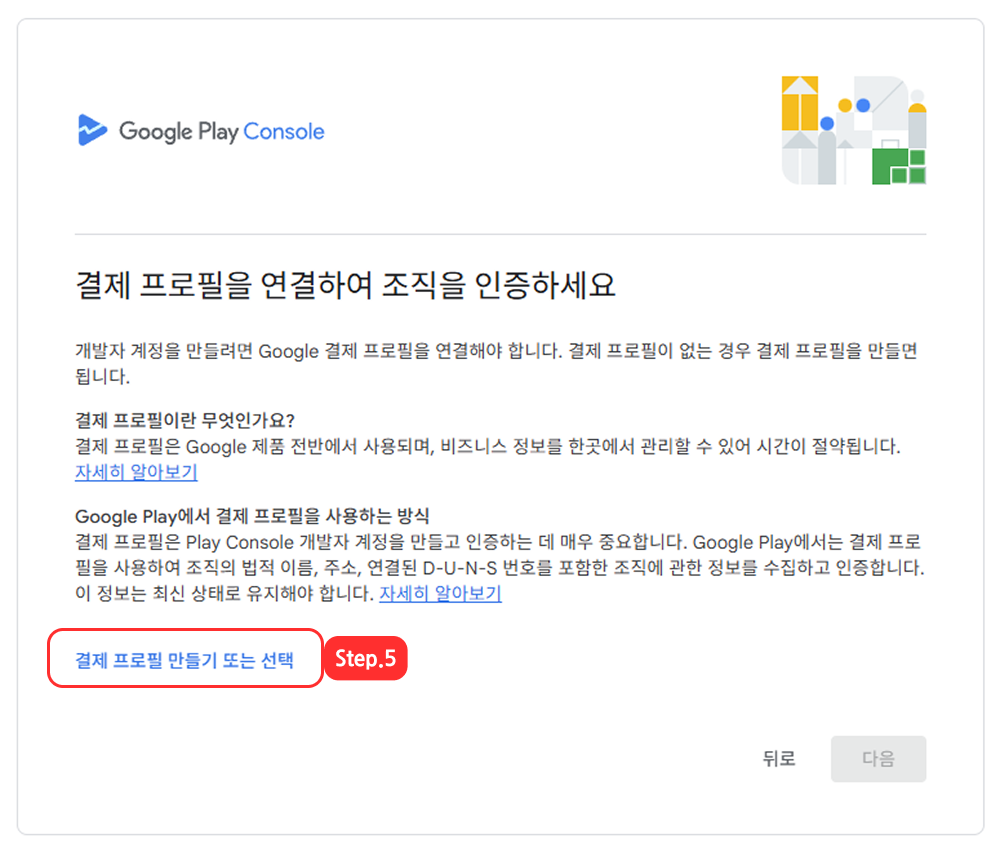1000x852 pixels.
Task: Click the 다음 button
Action: tap(878, 758)
